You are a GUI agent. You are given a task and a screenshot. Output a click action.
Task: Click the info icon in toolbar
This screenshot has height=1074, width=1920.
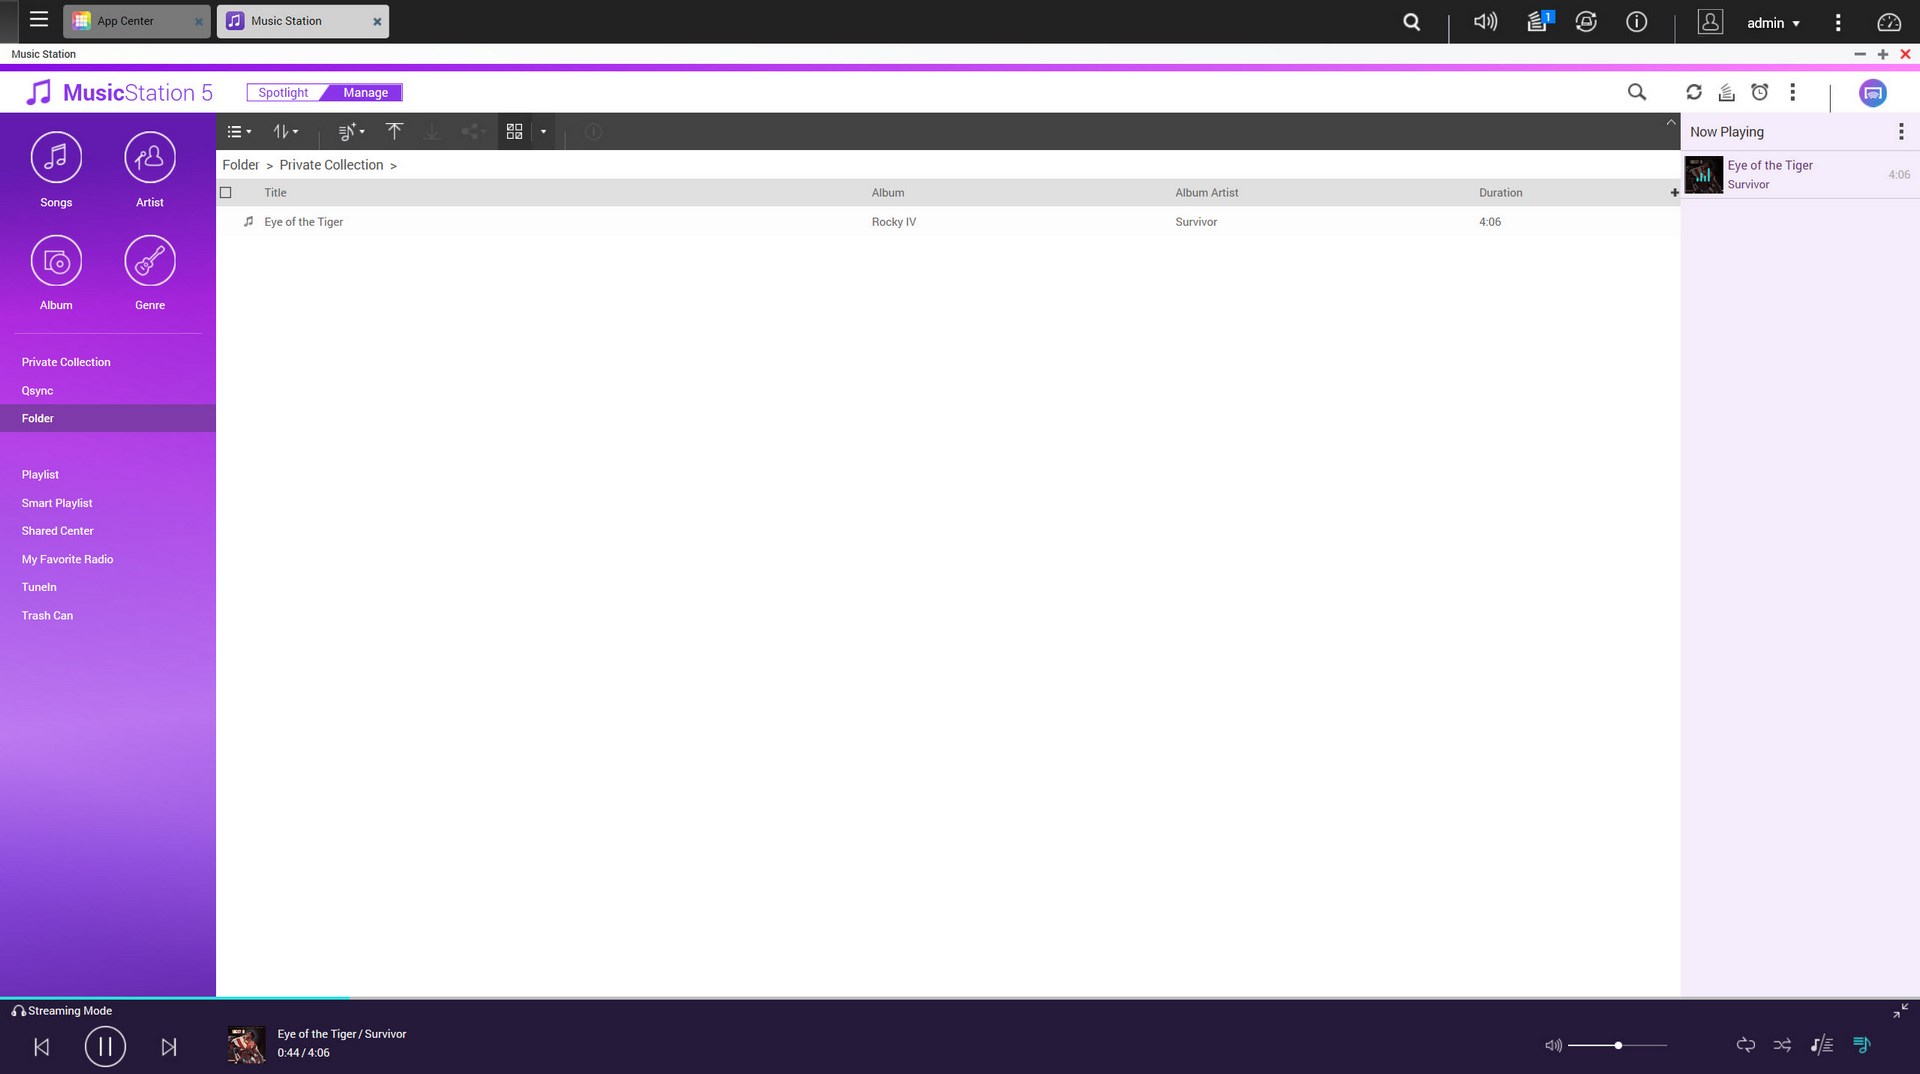coord(593,132)
